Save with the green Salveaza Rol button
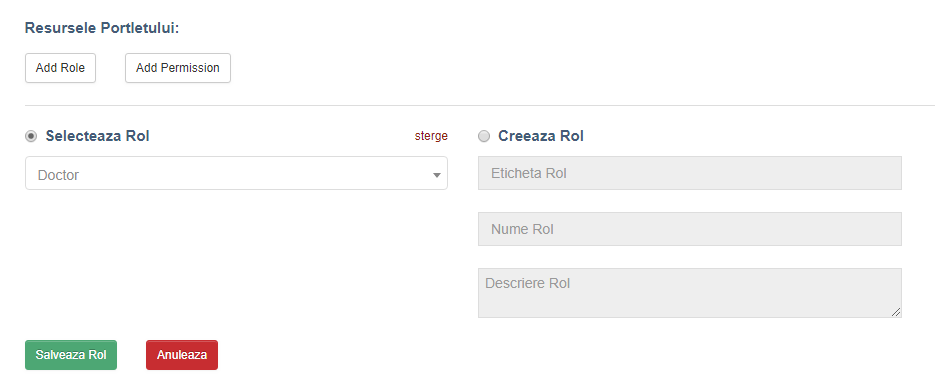The image size is (935, 385). click(71, 355)
